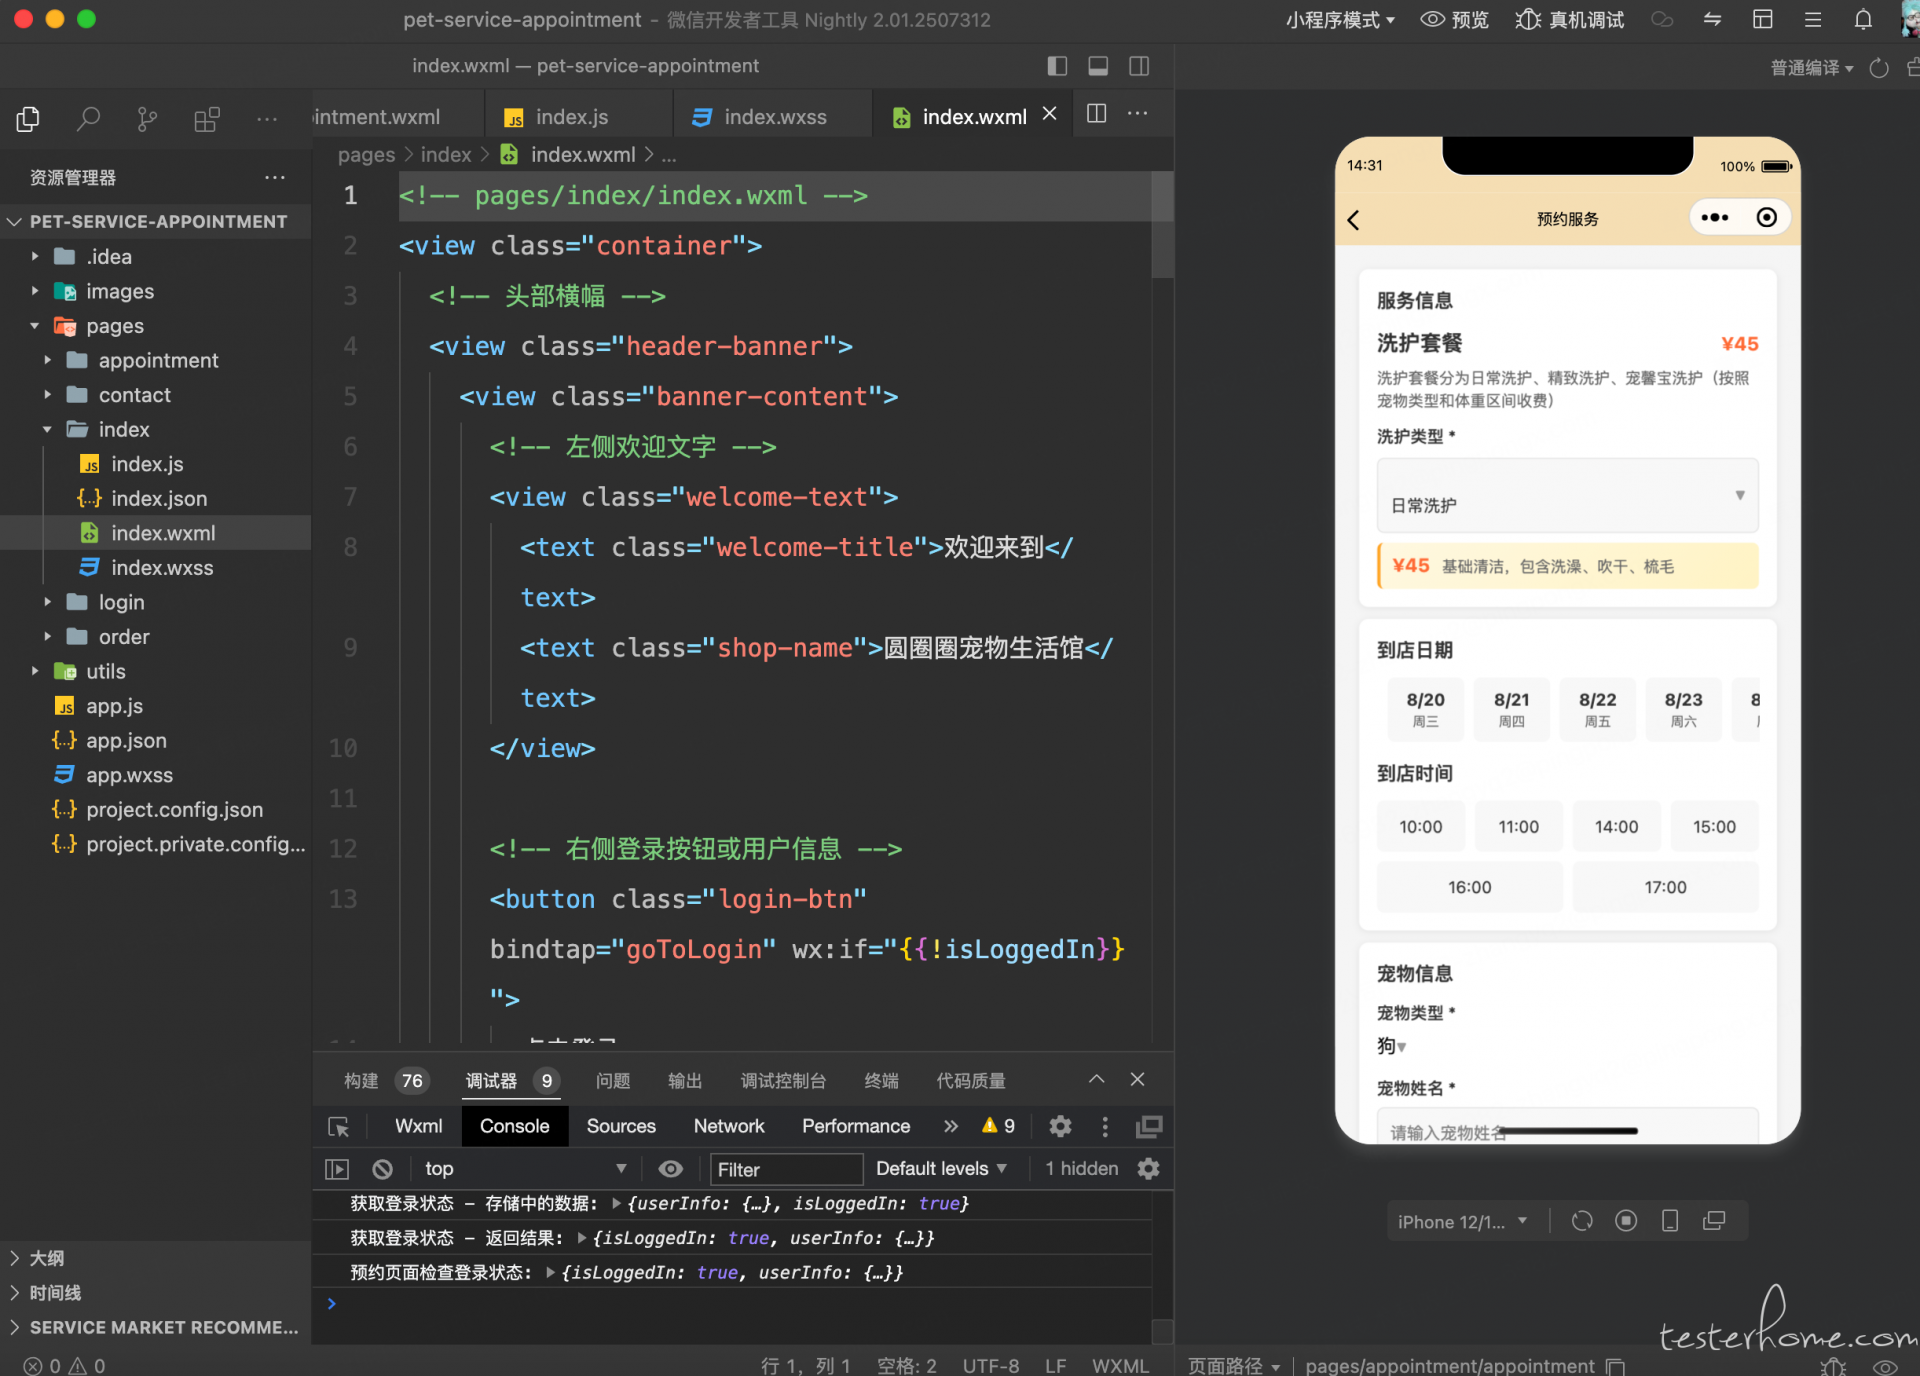Open the iPhone 12 device dropdown

(x=1462, y=1222)
